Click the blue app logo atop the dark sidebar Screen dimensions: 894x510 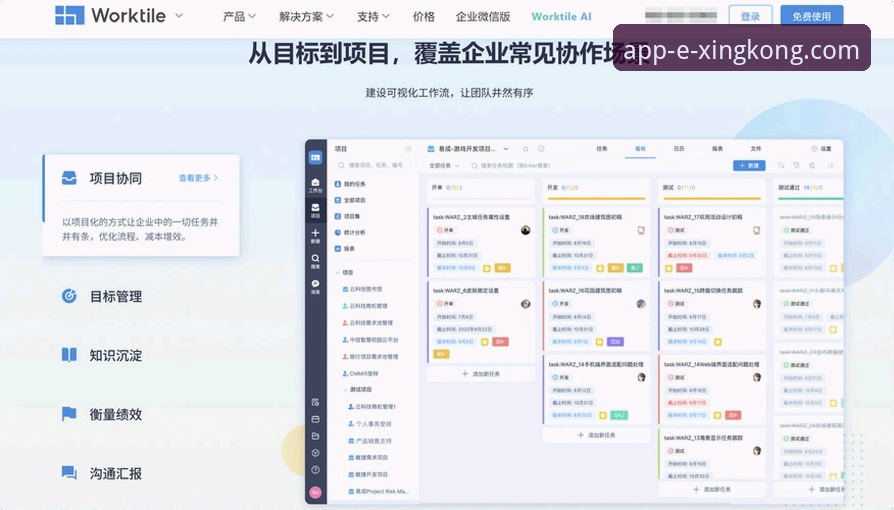click(x=315, y=157)
